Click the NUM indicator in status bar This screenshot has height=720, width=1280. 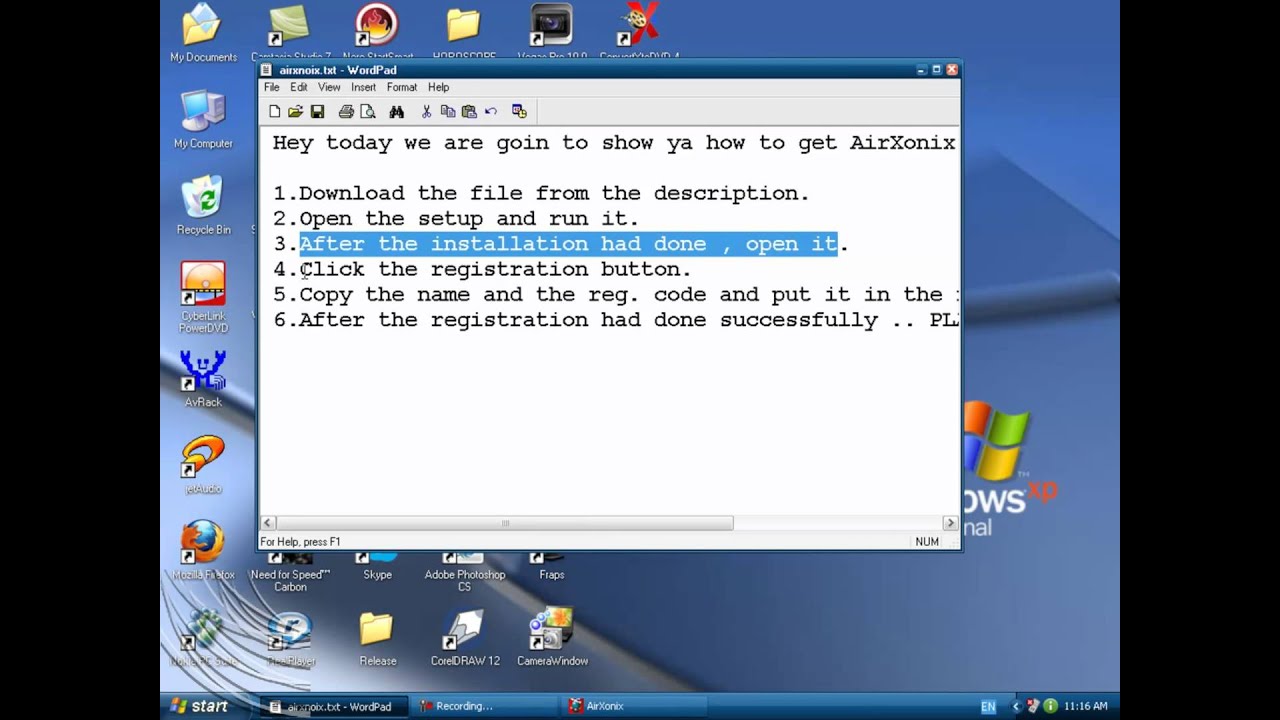point(927,542)
